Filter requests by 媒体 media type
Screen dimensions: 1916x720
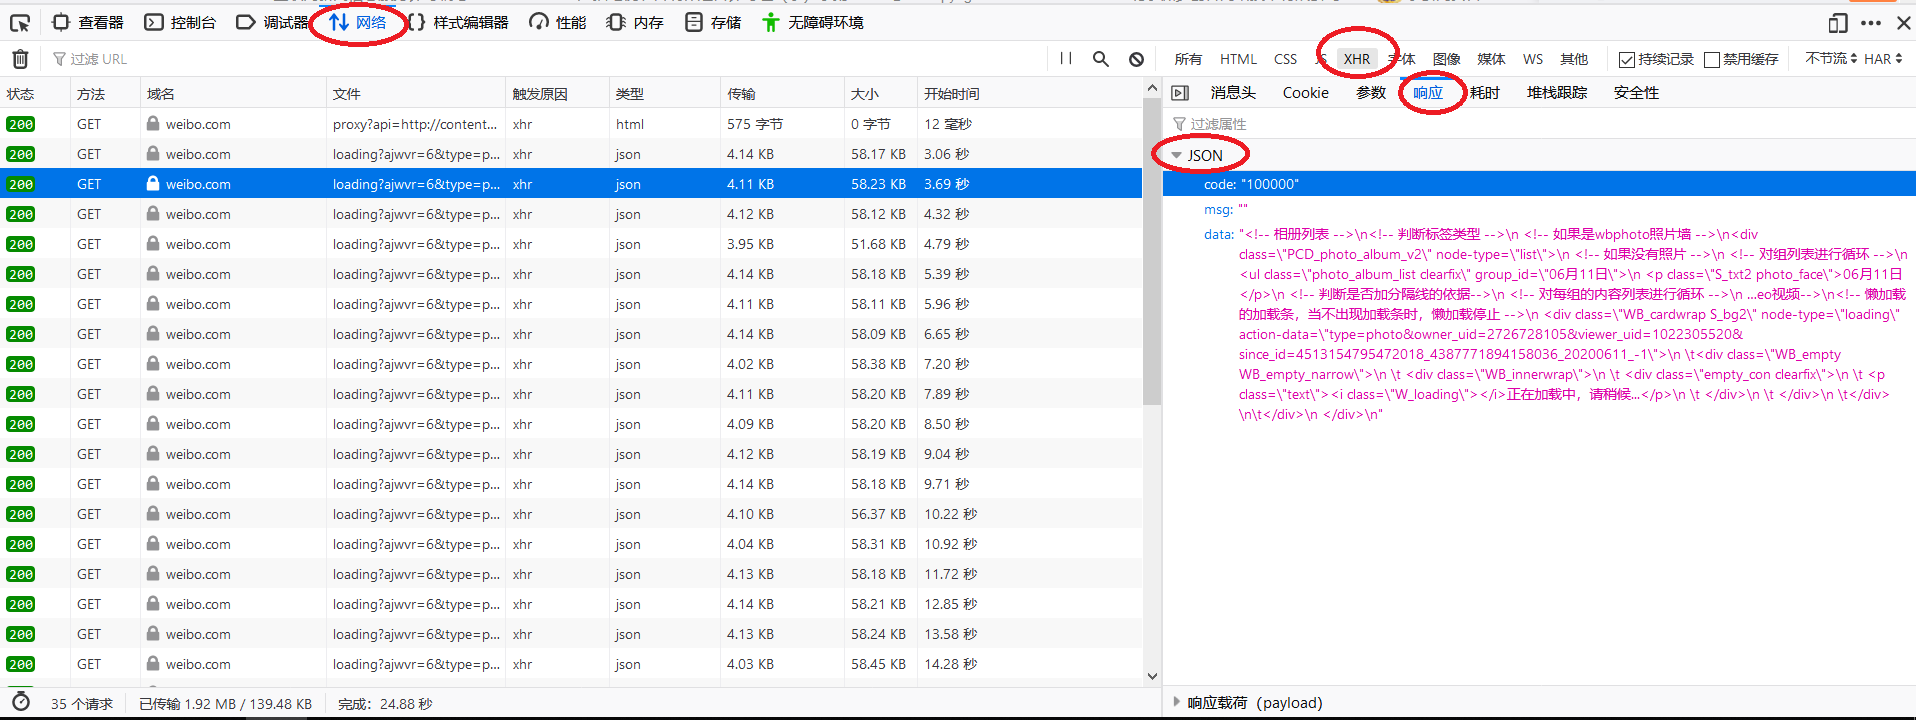[x=1491, y=59]
